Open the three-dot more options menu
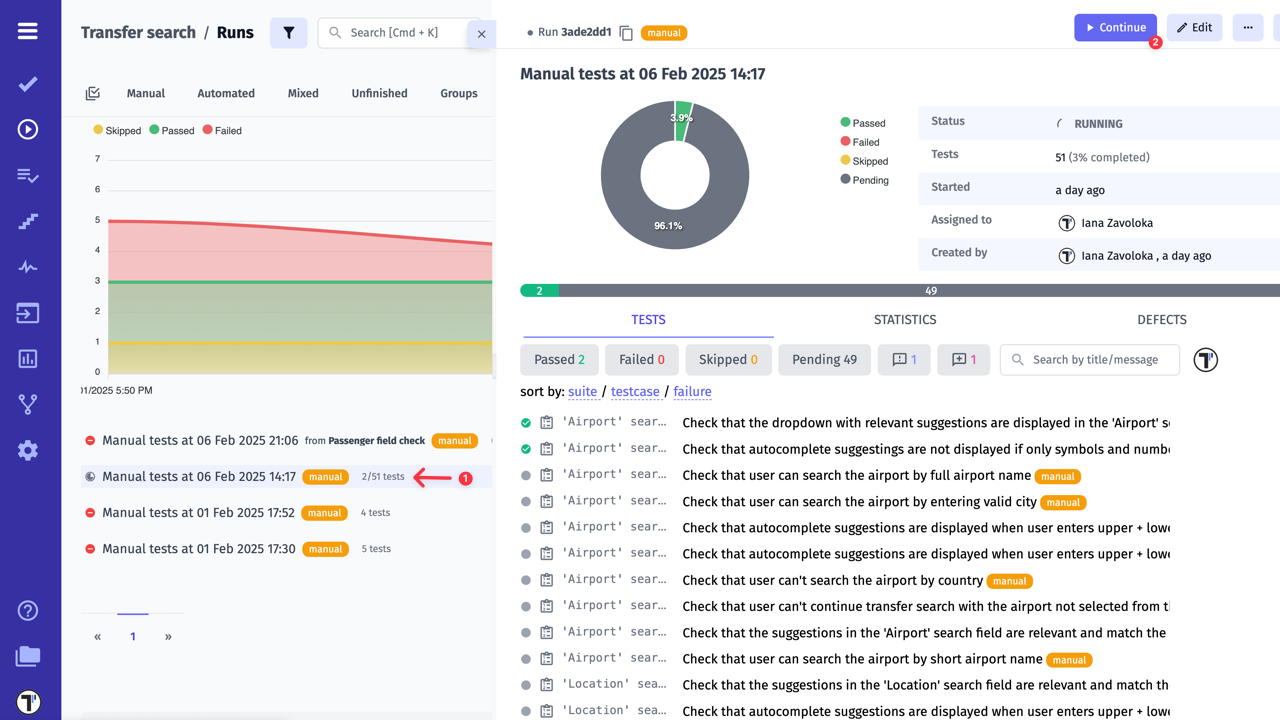This screenshot has height=720, width=1280. (1247, 27)
